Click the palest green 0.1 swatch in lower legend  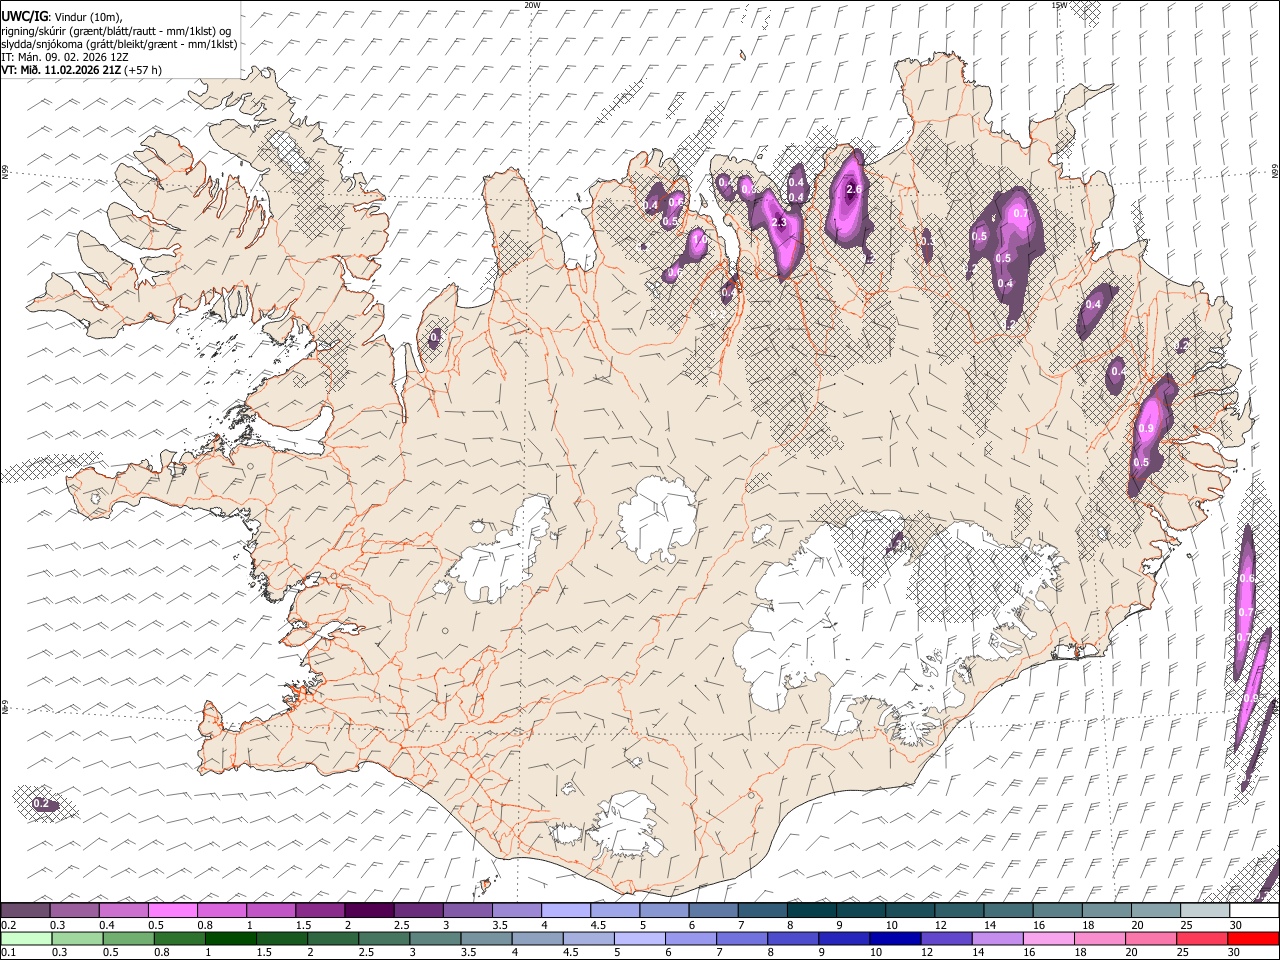coord(26,938)
